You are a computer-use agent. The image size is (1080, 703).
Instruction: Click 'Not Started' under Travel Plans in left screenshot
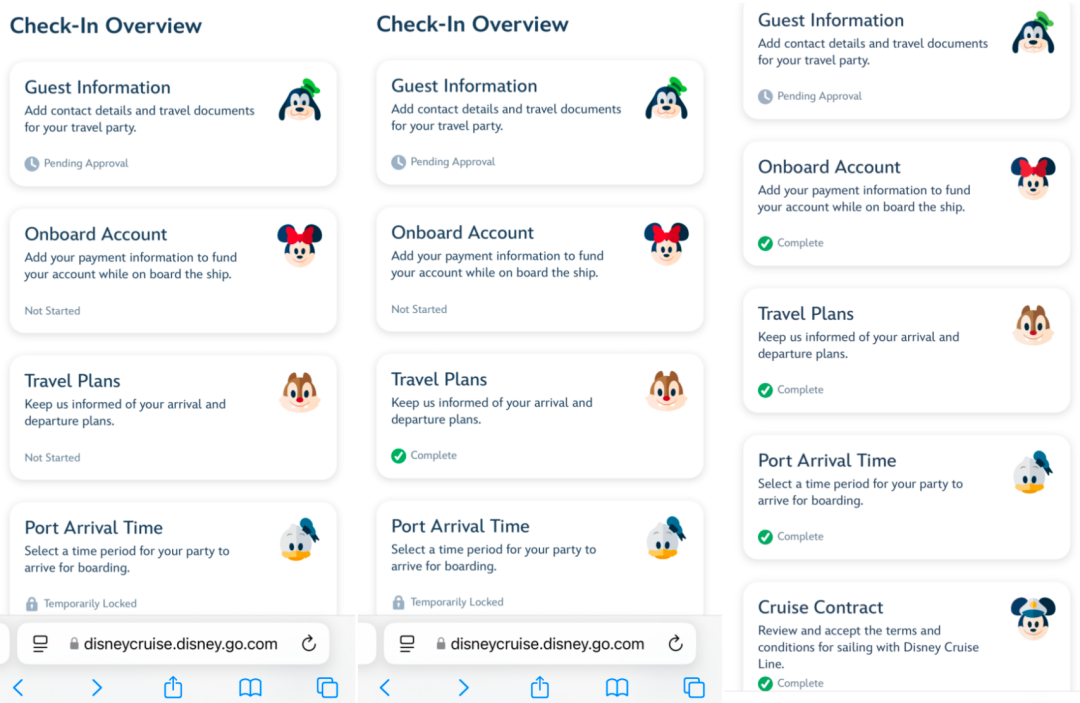click(52, 458)
